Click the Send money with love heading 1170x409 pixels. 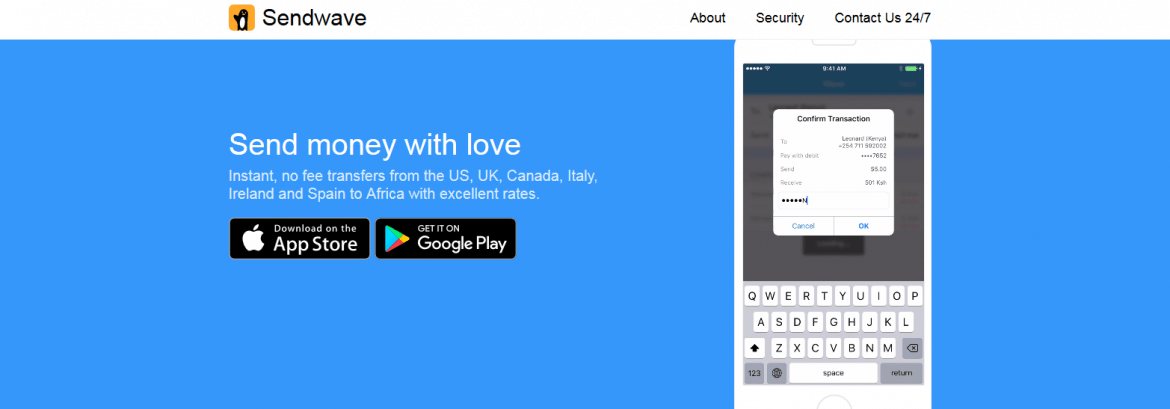pyautogui.click(x=375, y=145)
